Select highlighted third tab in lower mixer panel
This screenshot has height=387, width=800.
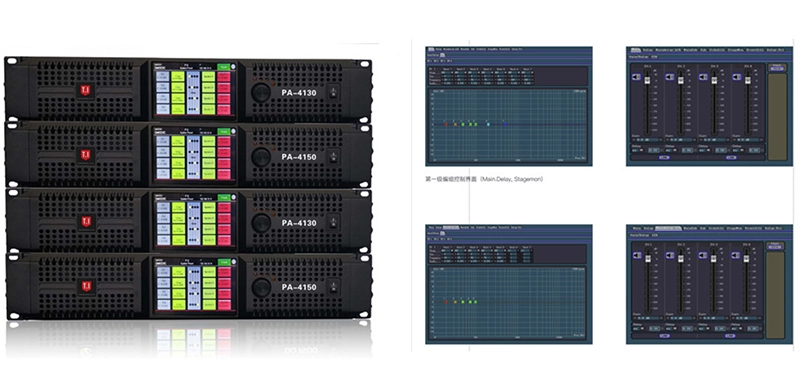pyautogui.click(x=668, y=228)
